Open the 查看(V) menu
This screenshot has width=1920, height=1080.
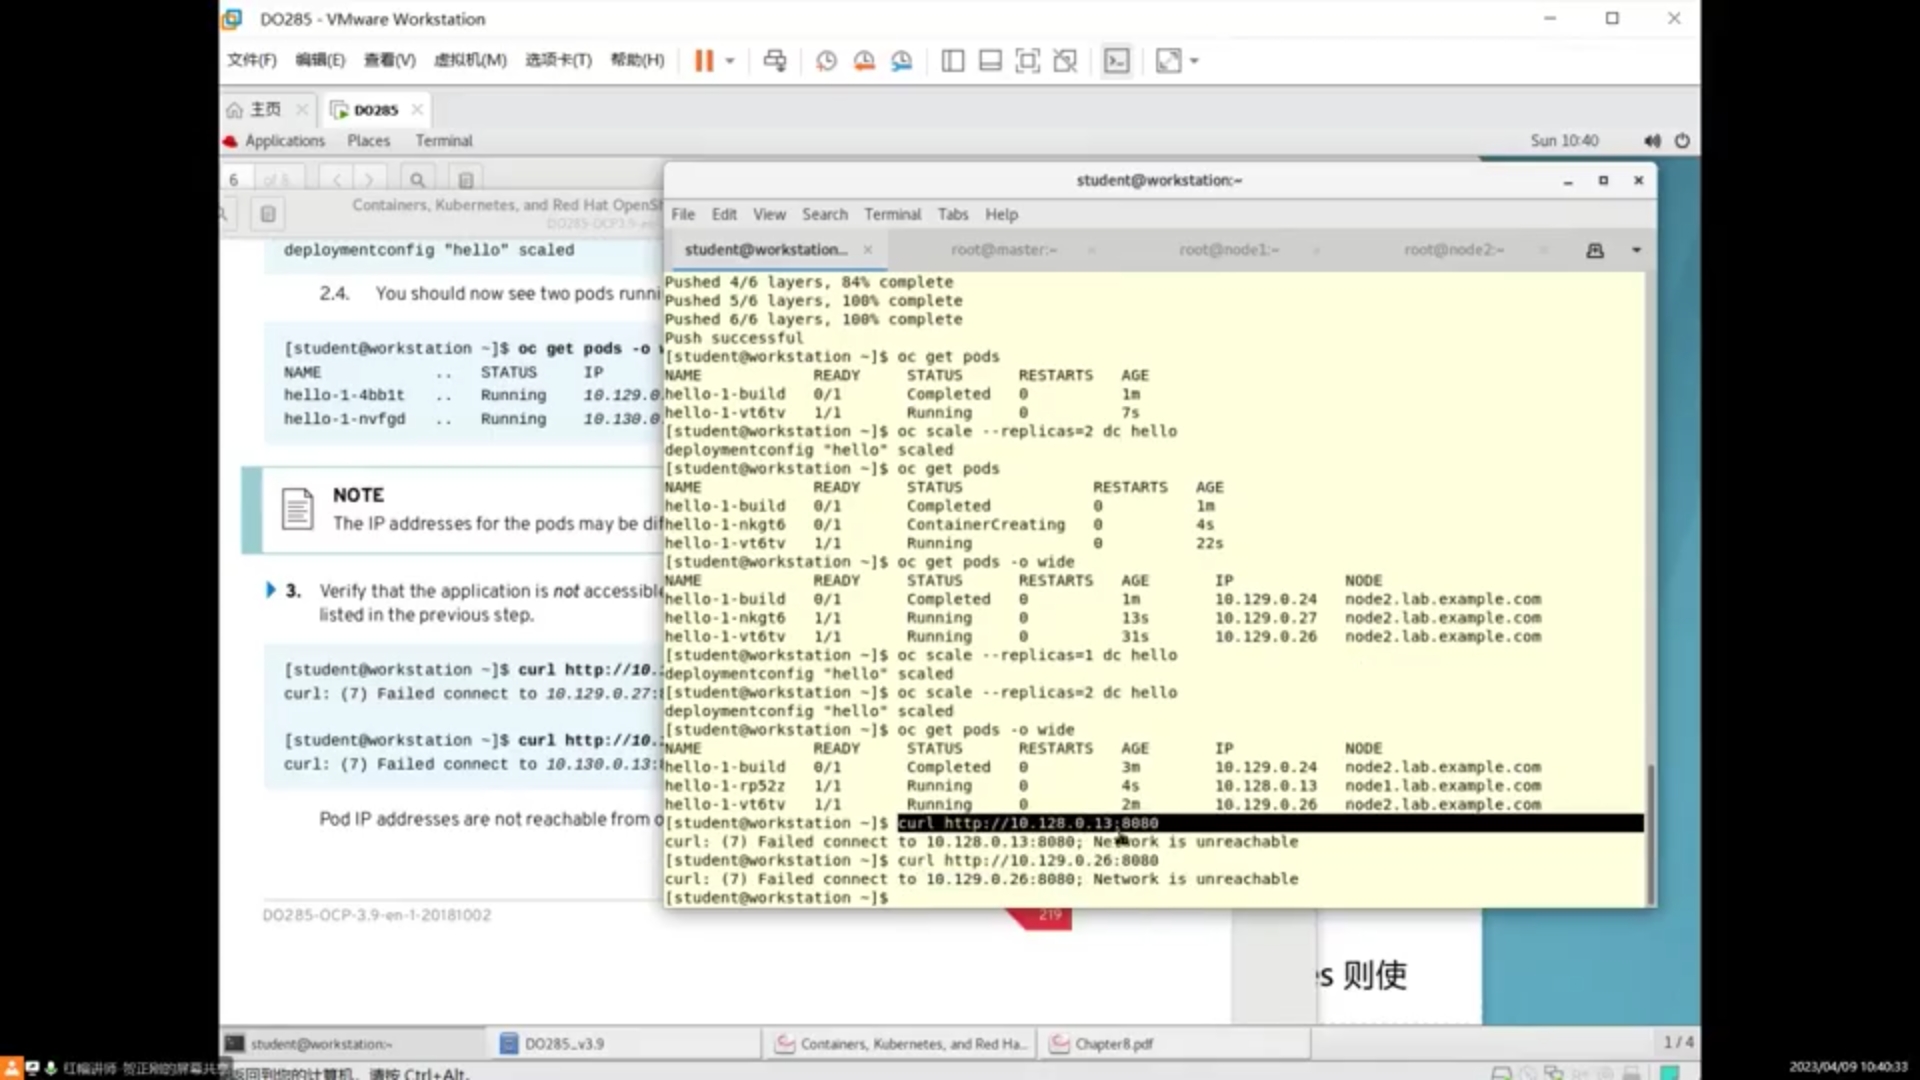[389, 60]
